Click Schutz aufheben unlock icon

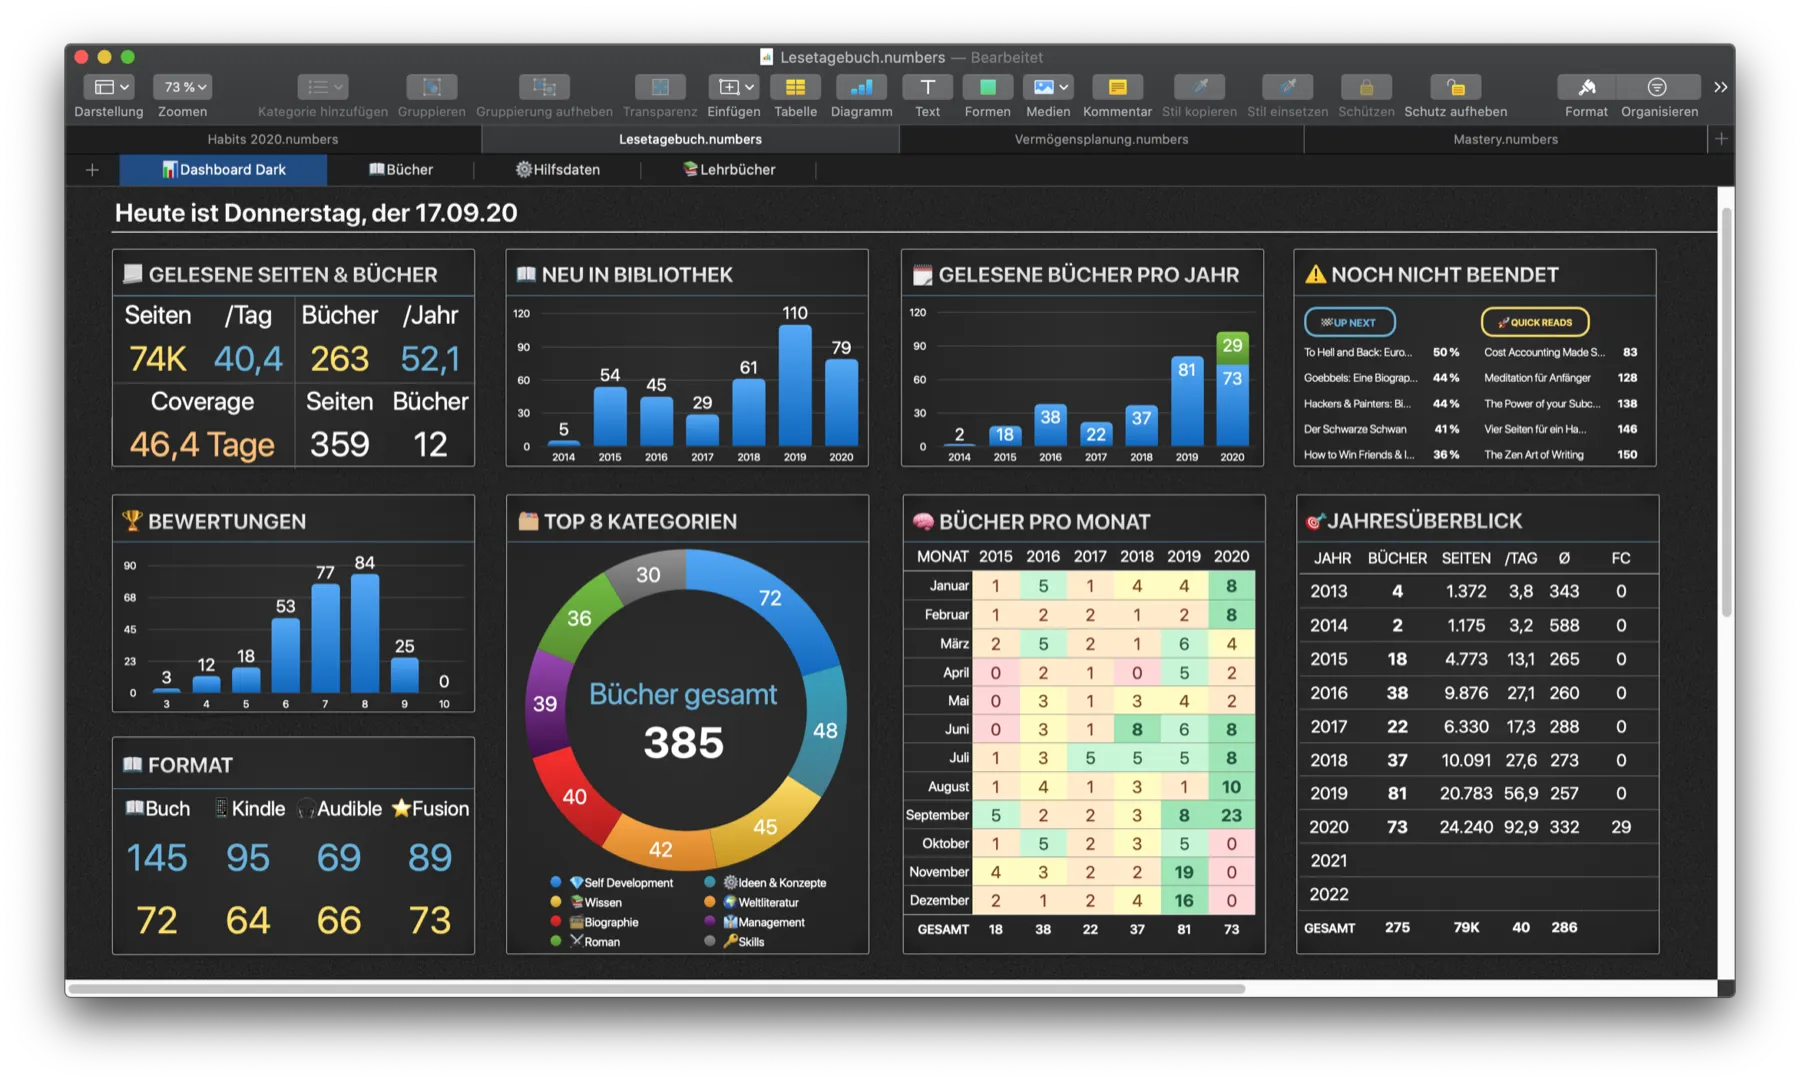coord(1455,88)
